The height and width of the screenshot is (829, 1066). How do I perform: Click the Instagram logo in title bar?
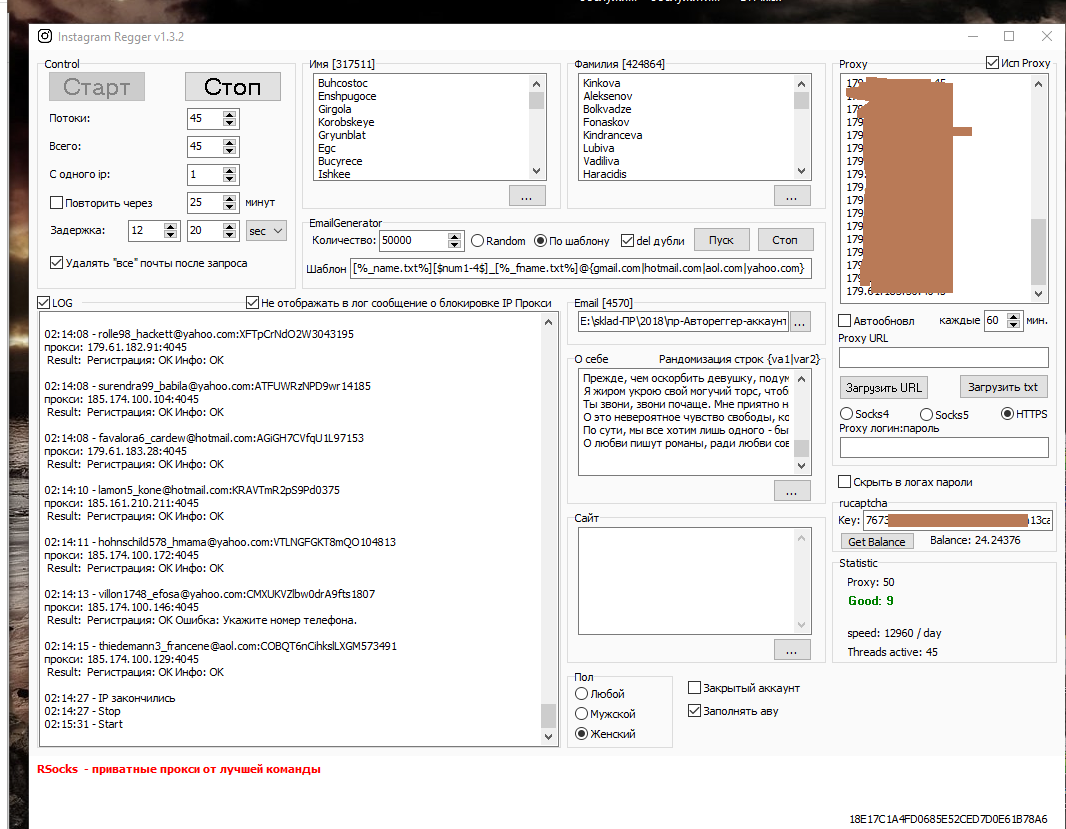click(x=45, y=37)
